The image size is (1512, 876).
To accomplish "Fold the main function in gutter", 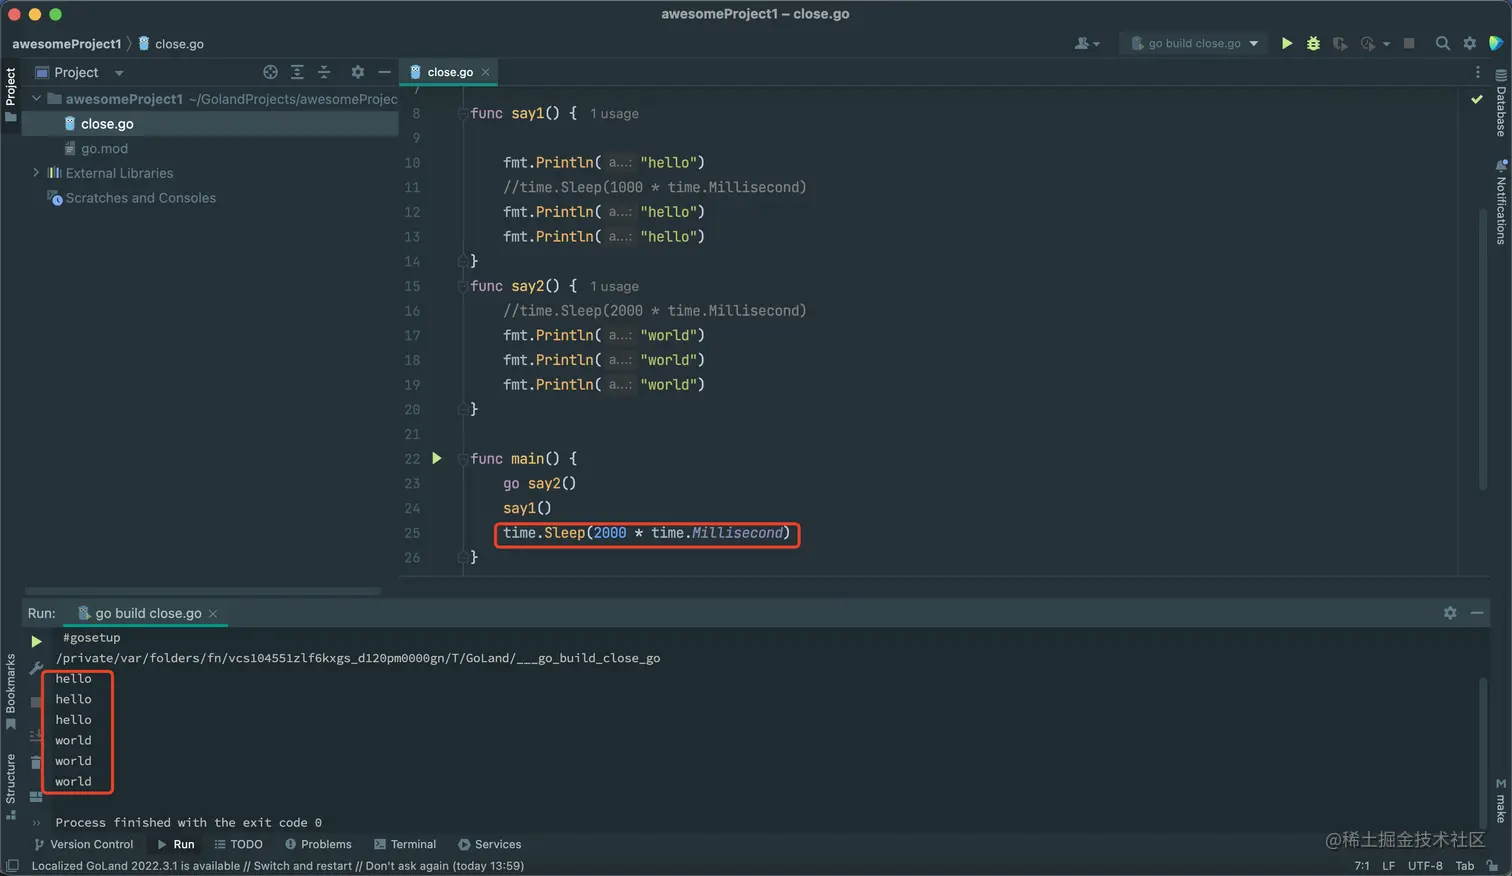I will tap(462, 458).
